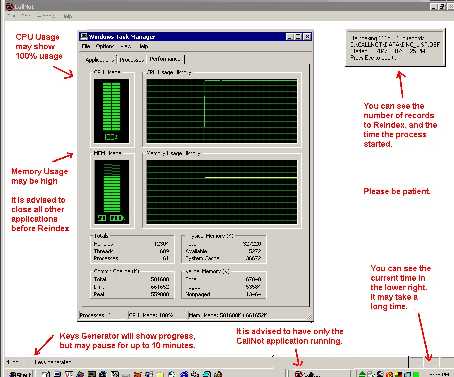Open the Task Manager File menu
The width and height of the screenshot is (454, 377).
point(86,46)
